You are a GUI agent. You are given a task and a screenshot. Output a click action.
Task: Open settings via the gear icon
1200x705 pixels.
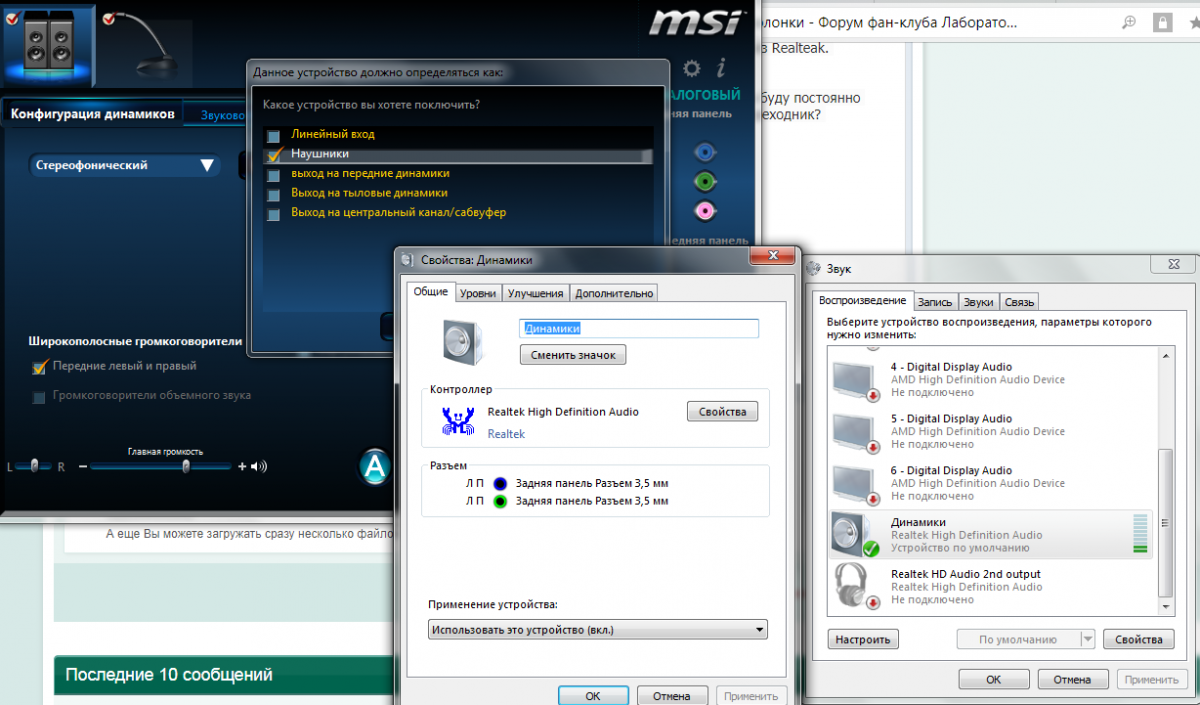coord(691,68)
